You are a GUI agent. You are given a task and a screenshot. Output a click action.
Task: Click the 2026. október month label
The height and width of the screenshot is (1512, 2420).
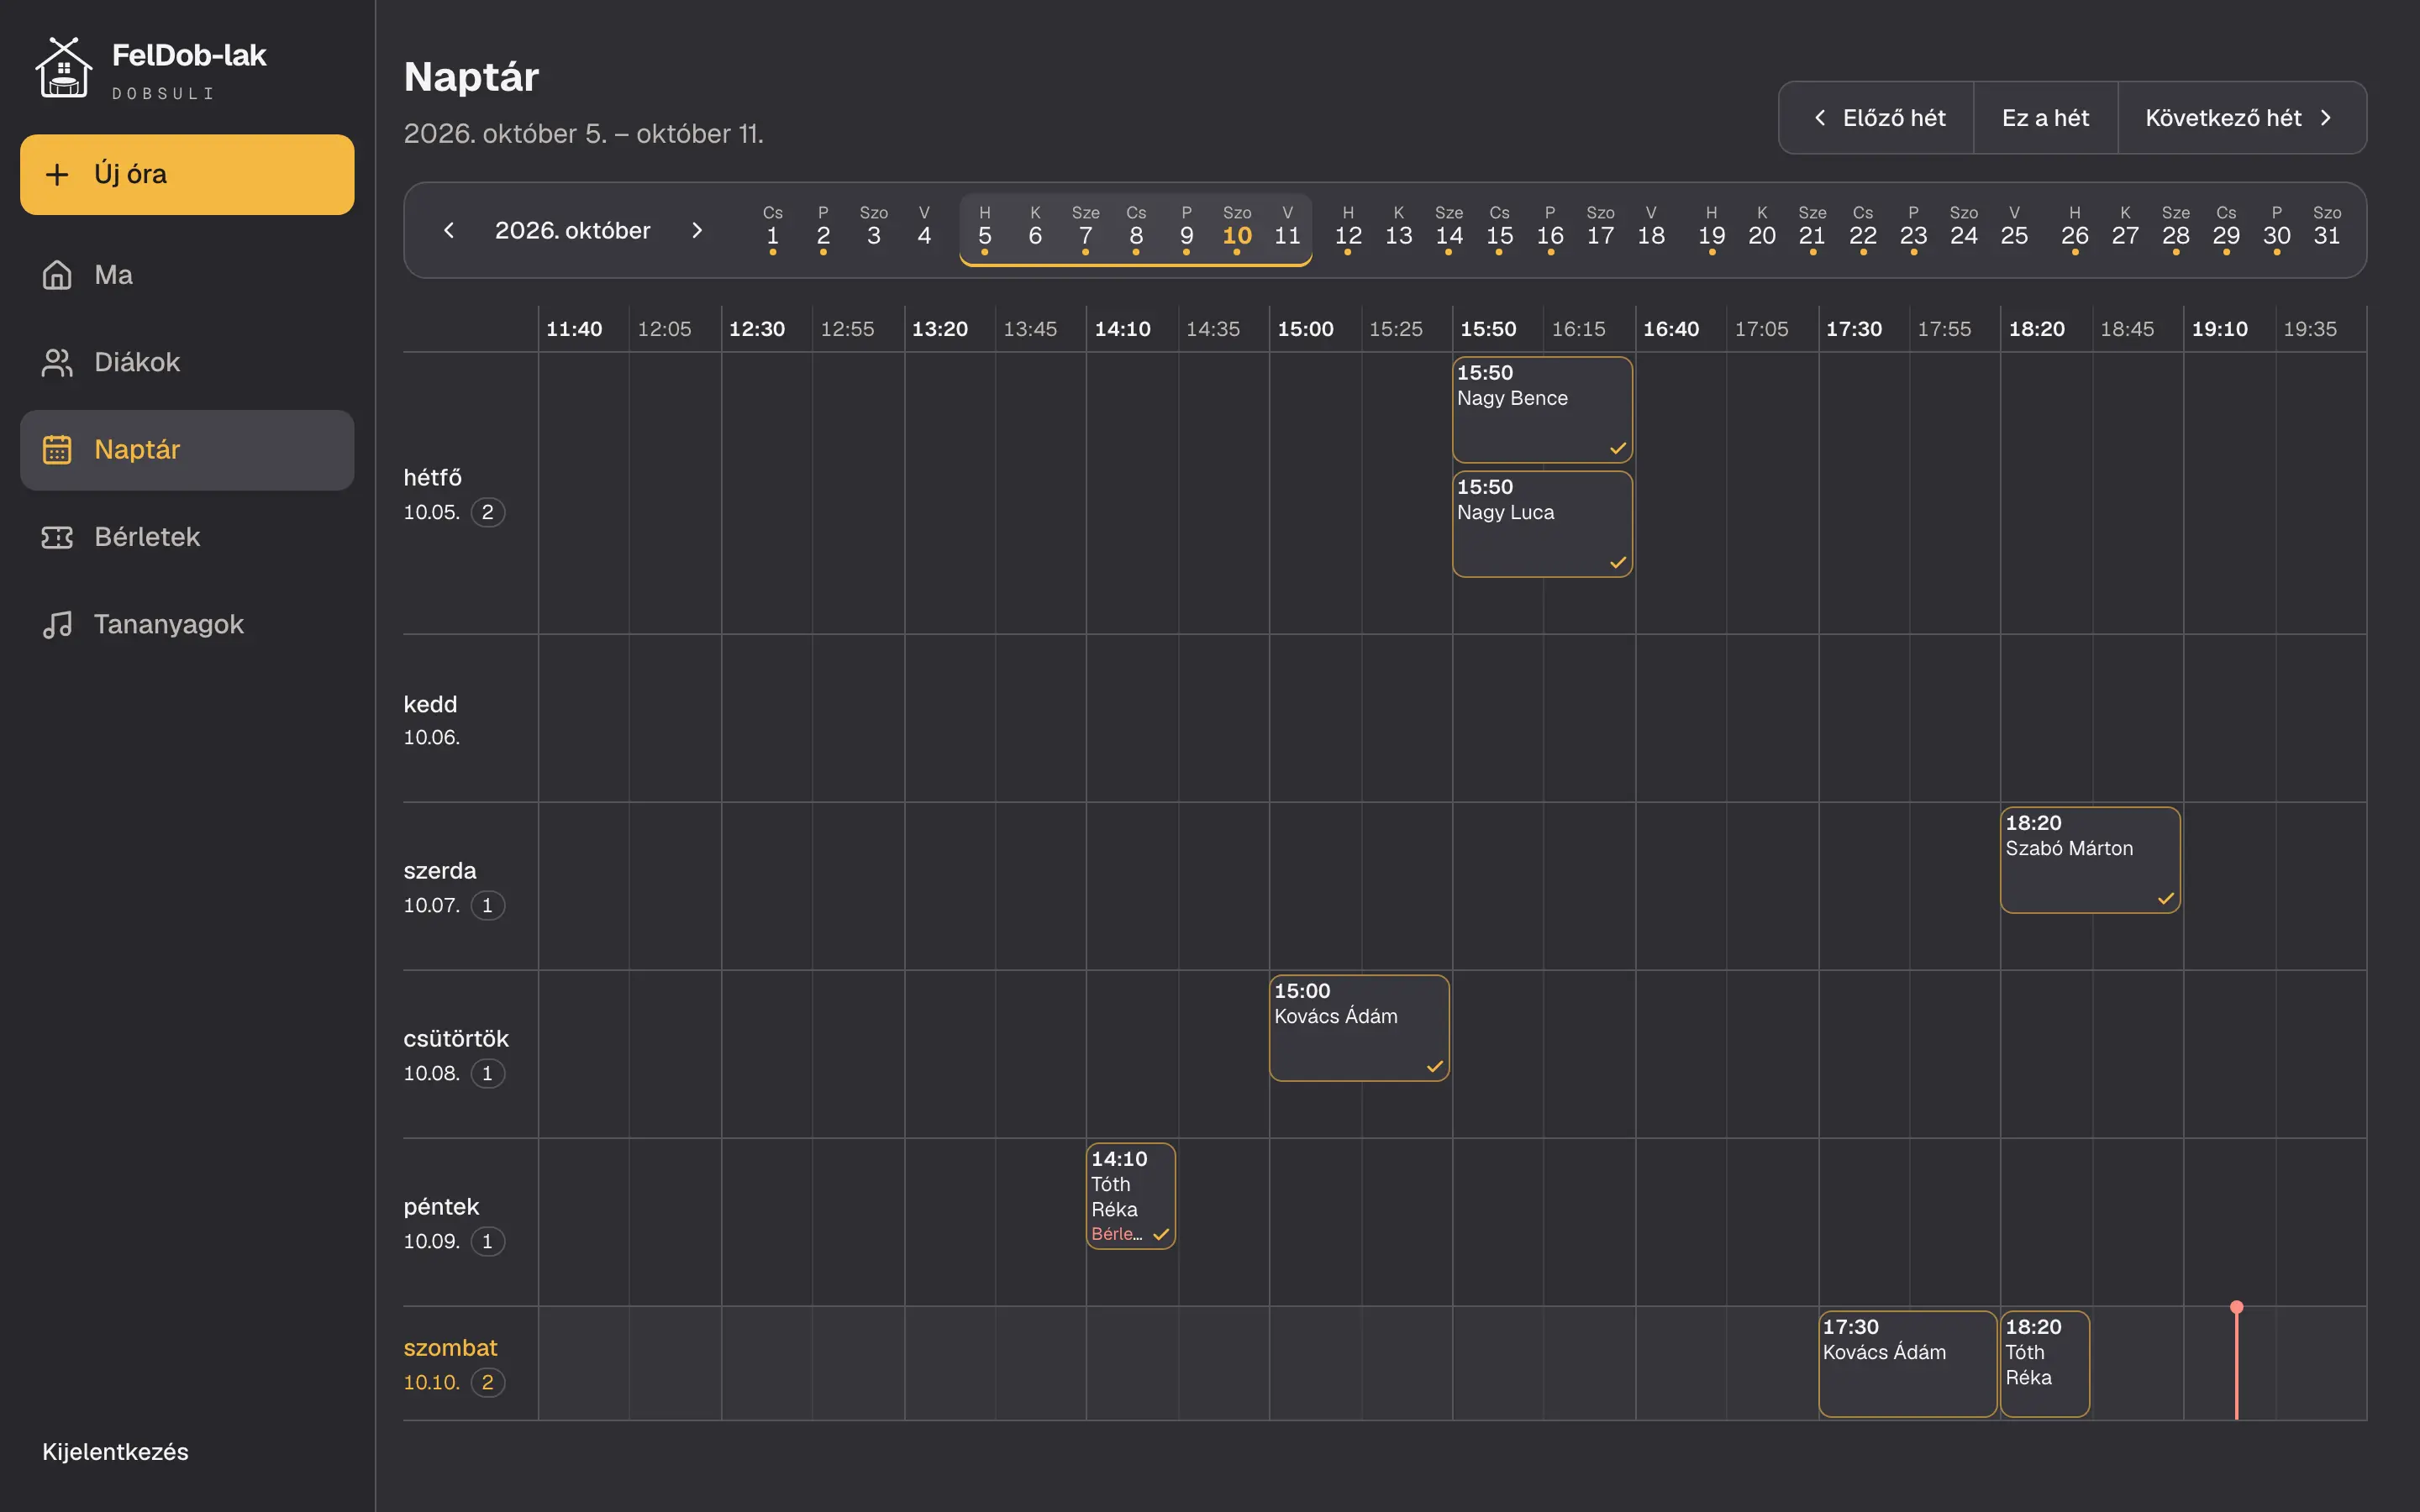(x=572, y=230)
